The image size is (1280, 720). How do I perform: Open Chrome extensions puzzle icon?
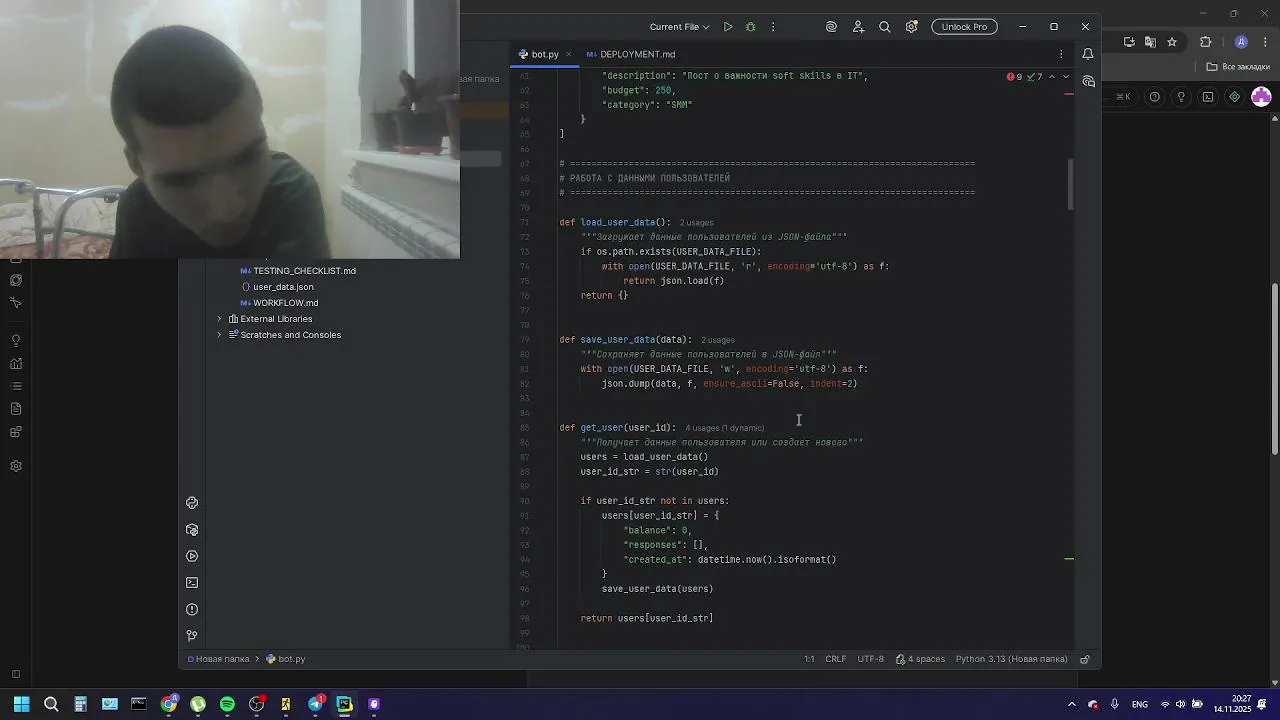1205,42
